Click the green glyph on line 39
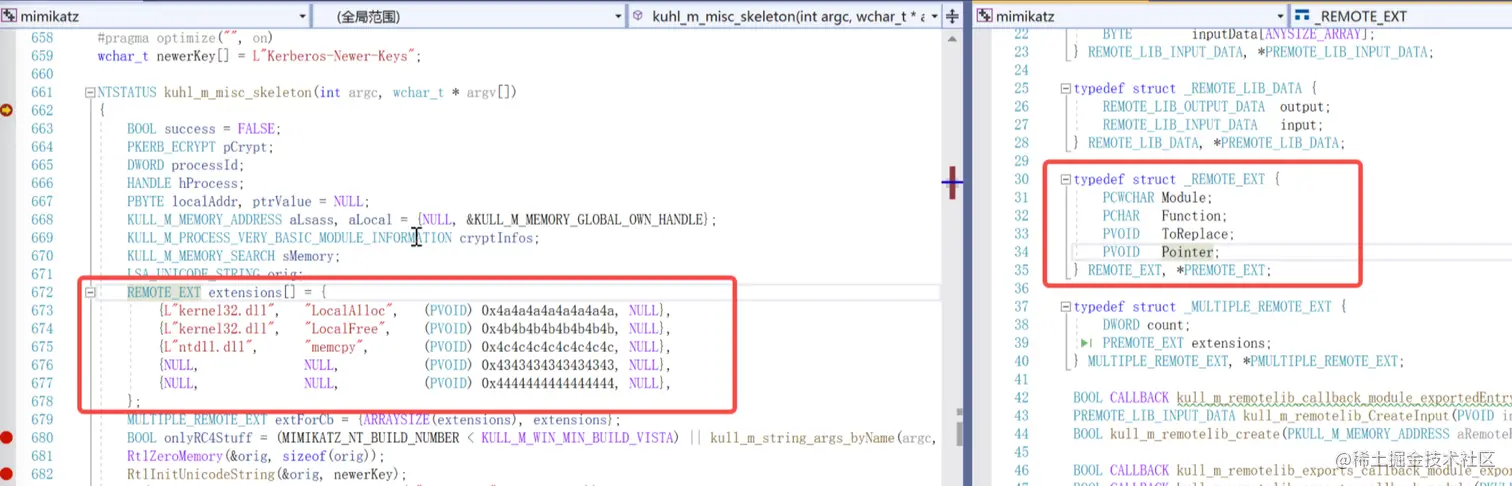The height and width of the screenshot is (486, 1512). [1087, 343]
